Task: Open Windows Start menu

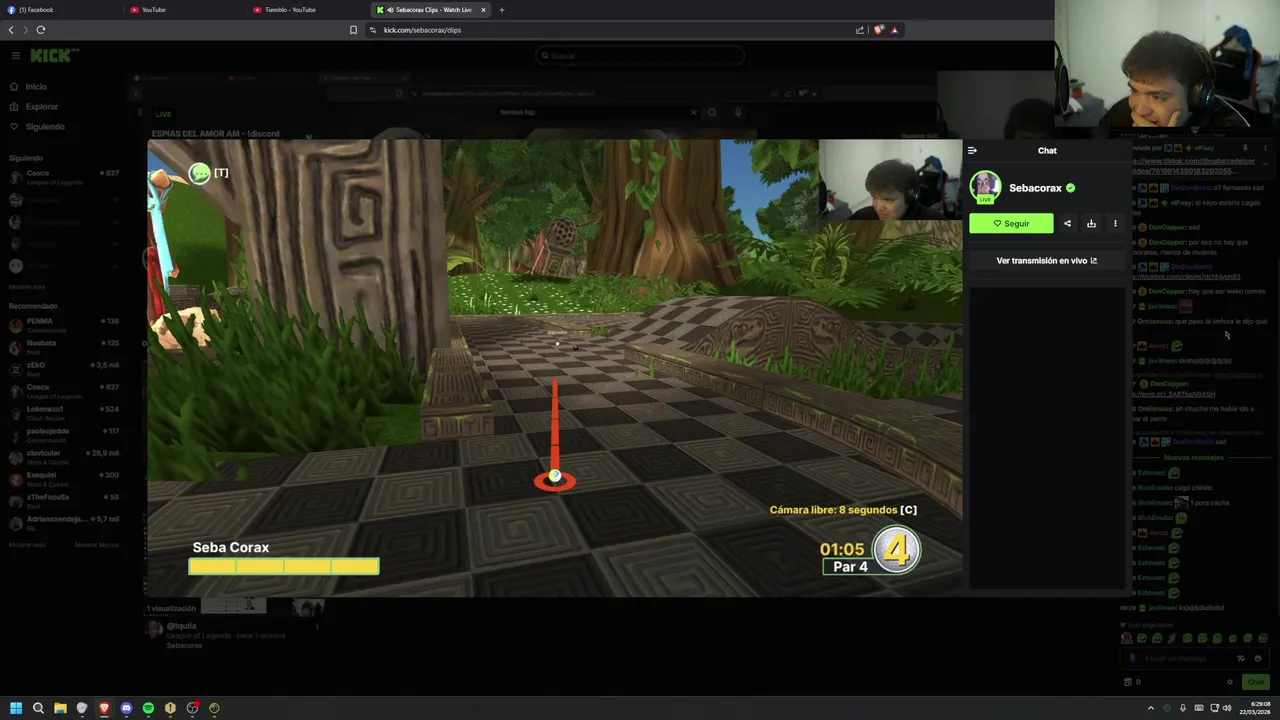Action: (16, 708)
